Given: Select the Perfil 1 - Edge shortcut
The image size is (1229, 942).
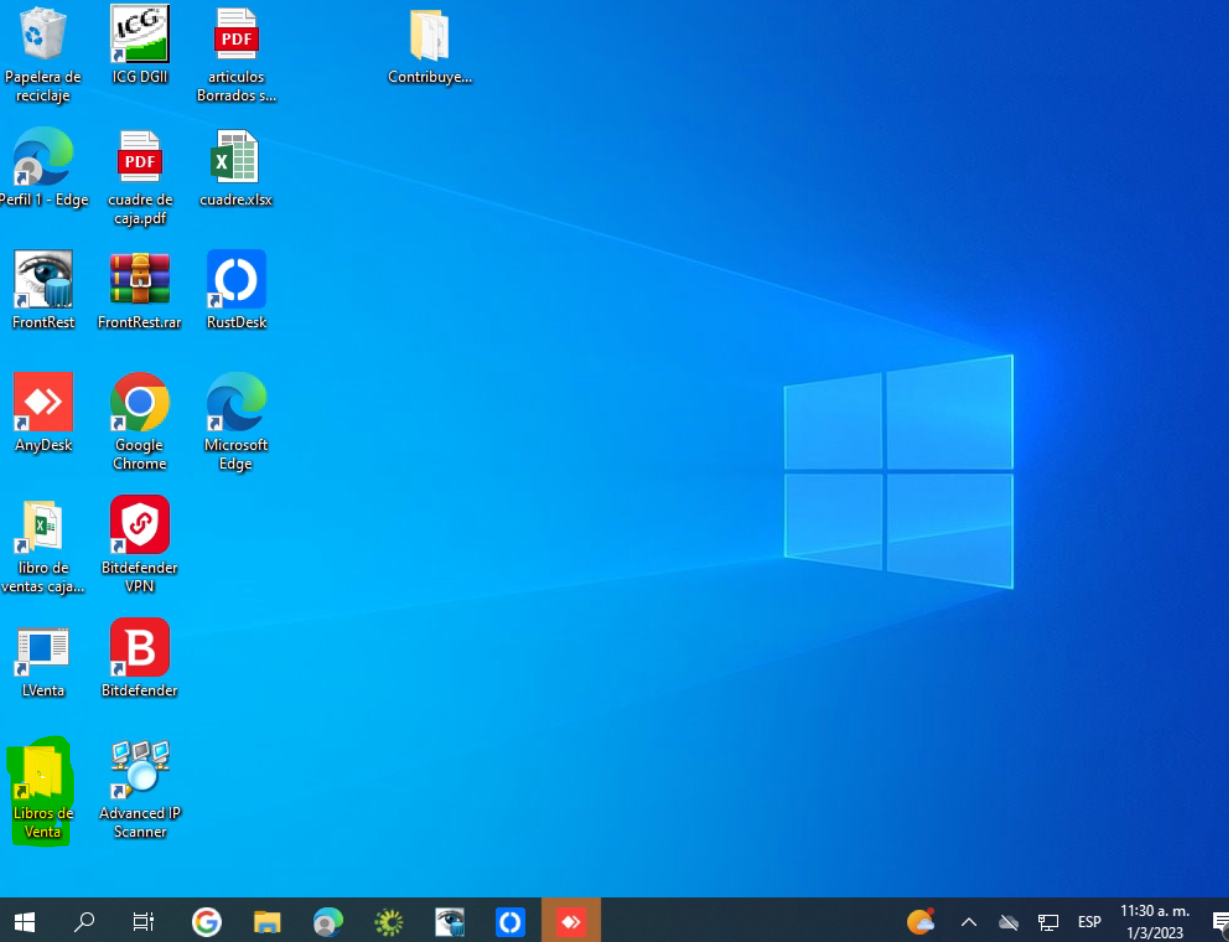Looking at the screenshot, I should pyautogui.click(x=43, y=169).
